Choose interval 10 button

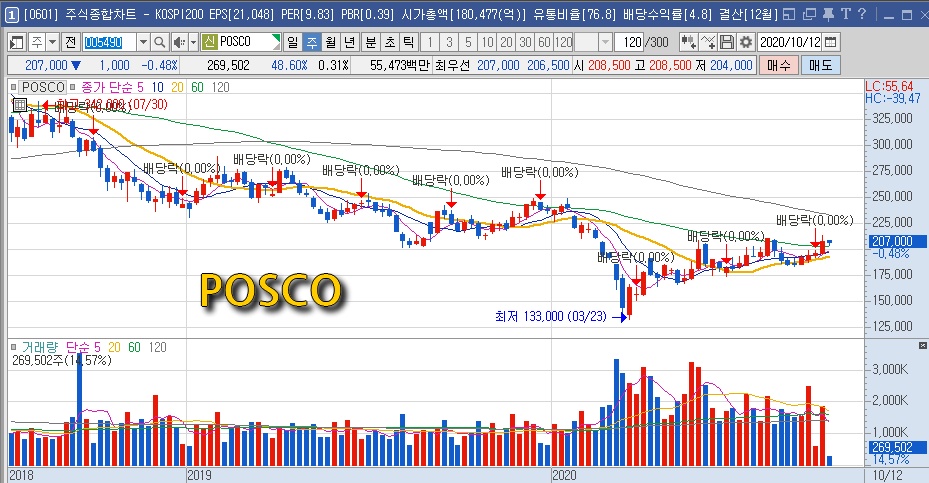pos(487,42)
